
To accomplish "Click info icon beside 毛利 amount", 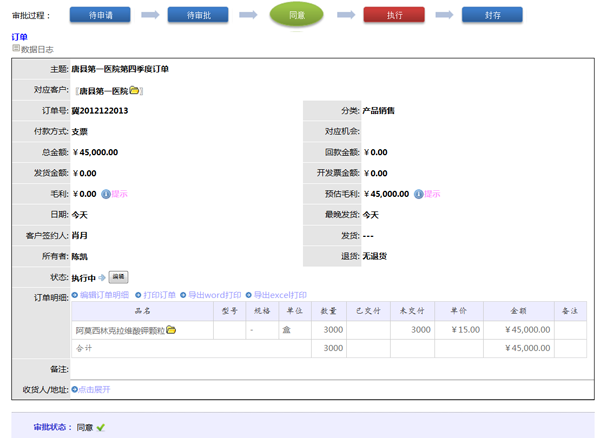I will tap(106, 194).
